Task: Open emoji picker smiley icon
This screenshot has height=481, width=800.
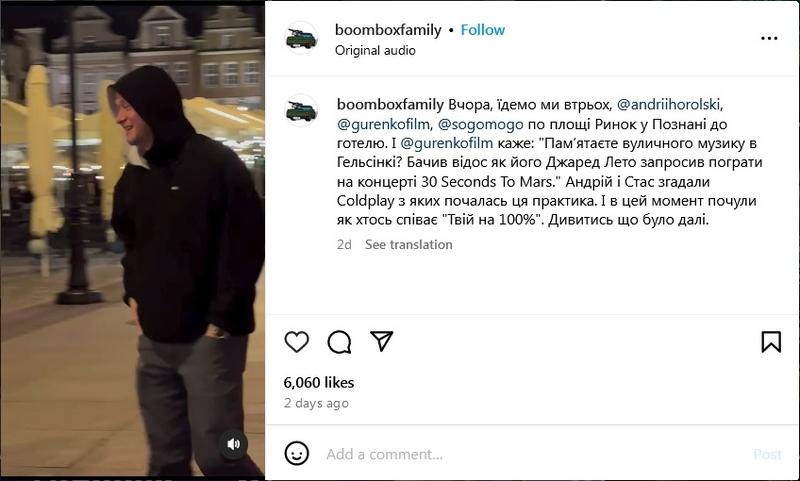Action: click(x=296, y=453)
